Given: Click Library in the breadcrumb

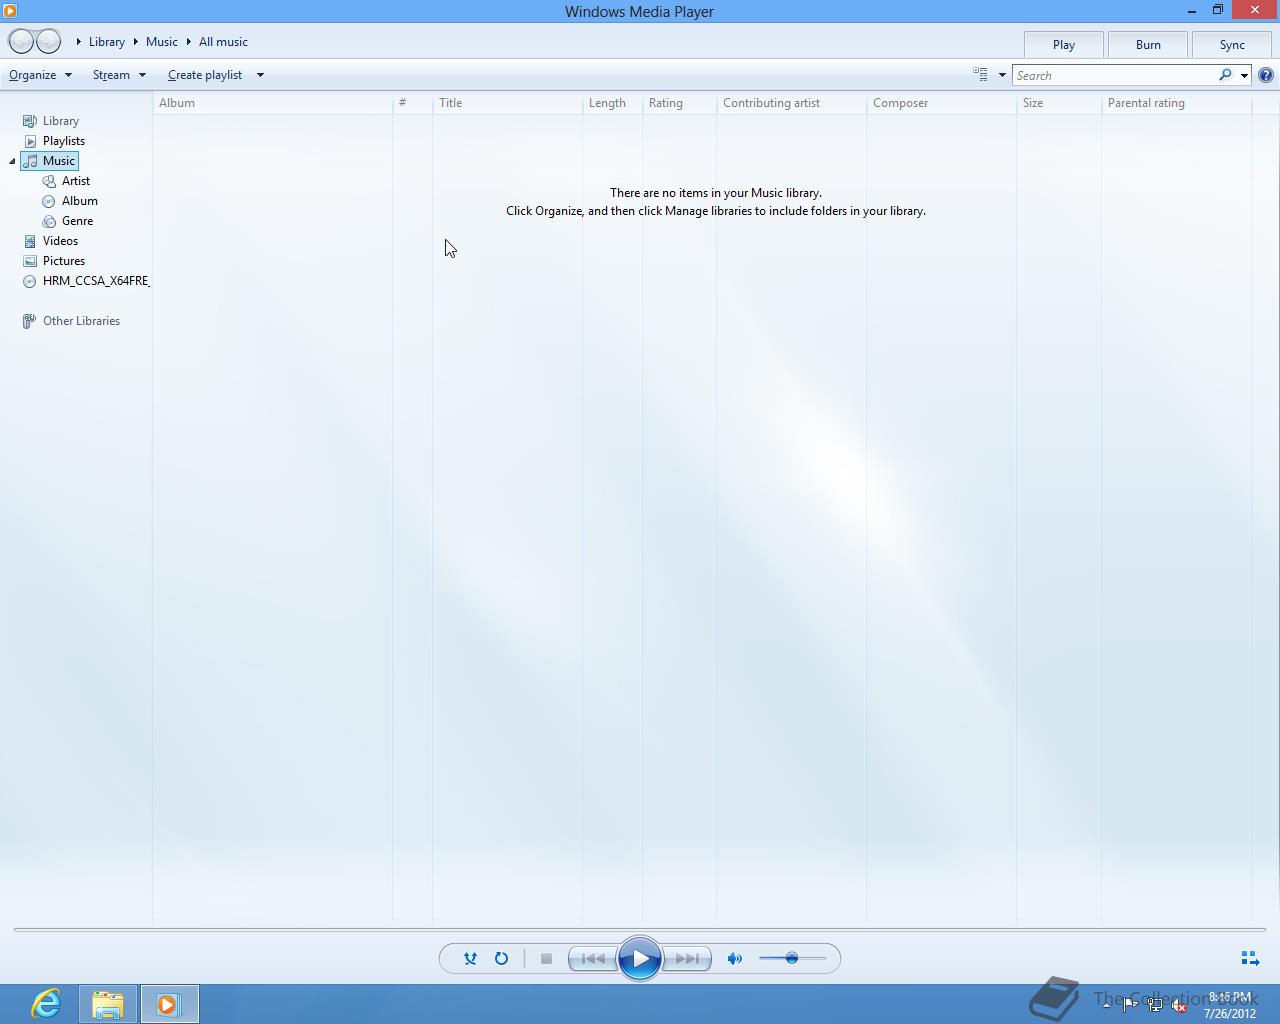Looking at the screenshot, I should (107, 42).
